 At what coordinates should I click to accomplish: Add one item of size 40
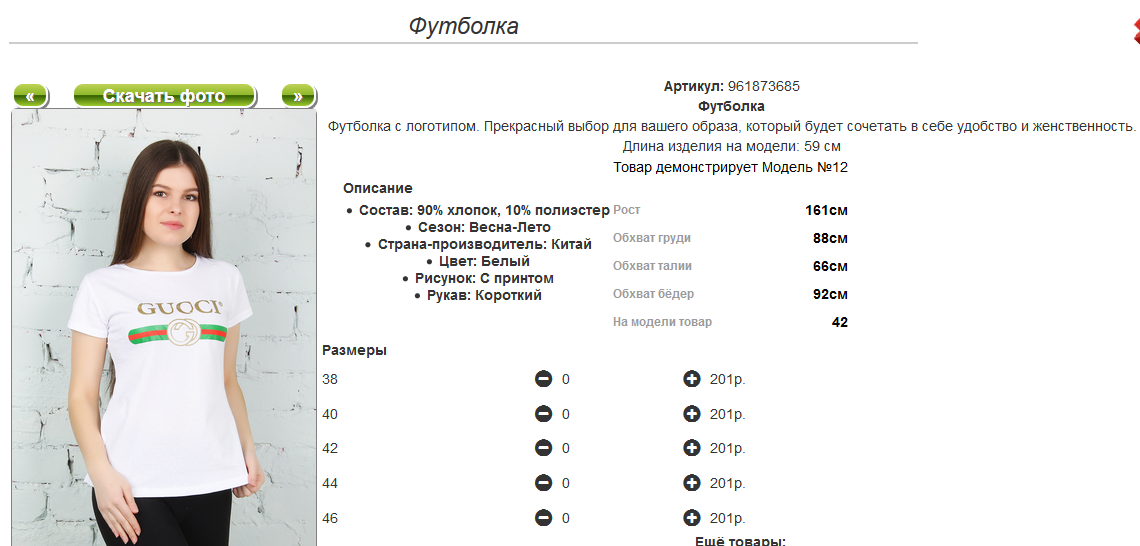pos(691,414)
